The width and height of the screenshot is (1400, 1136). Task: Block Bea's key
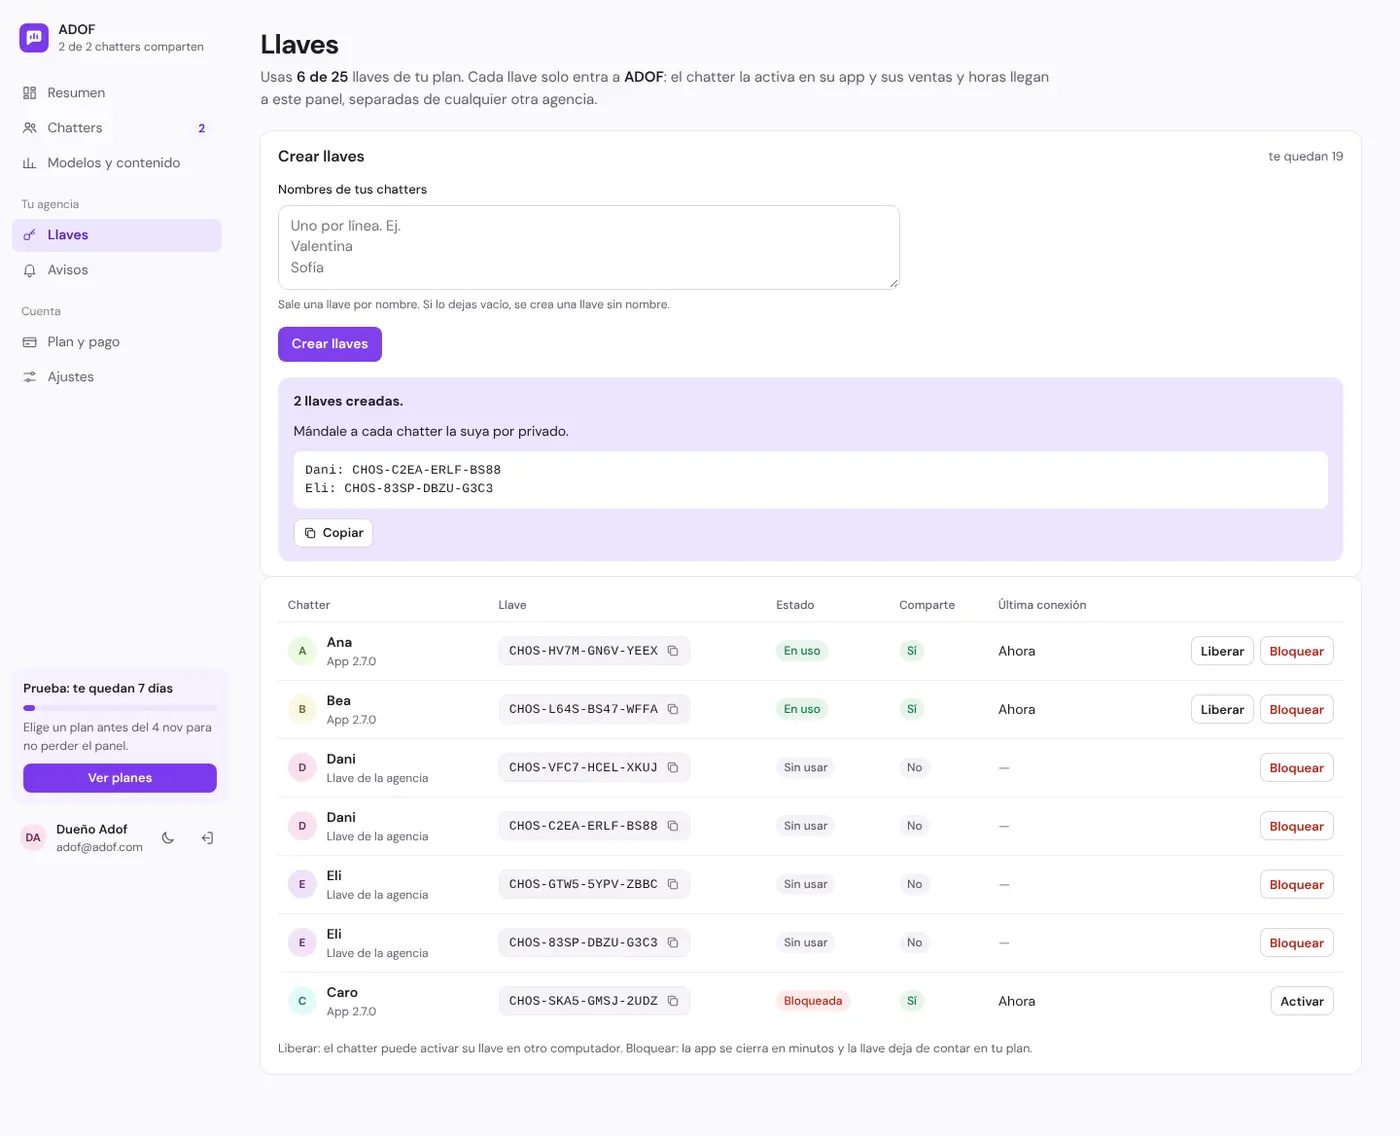pos(1296,709)
